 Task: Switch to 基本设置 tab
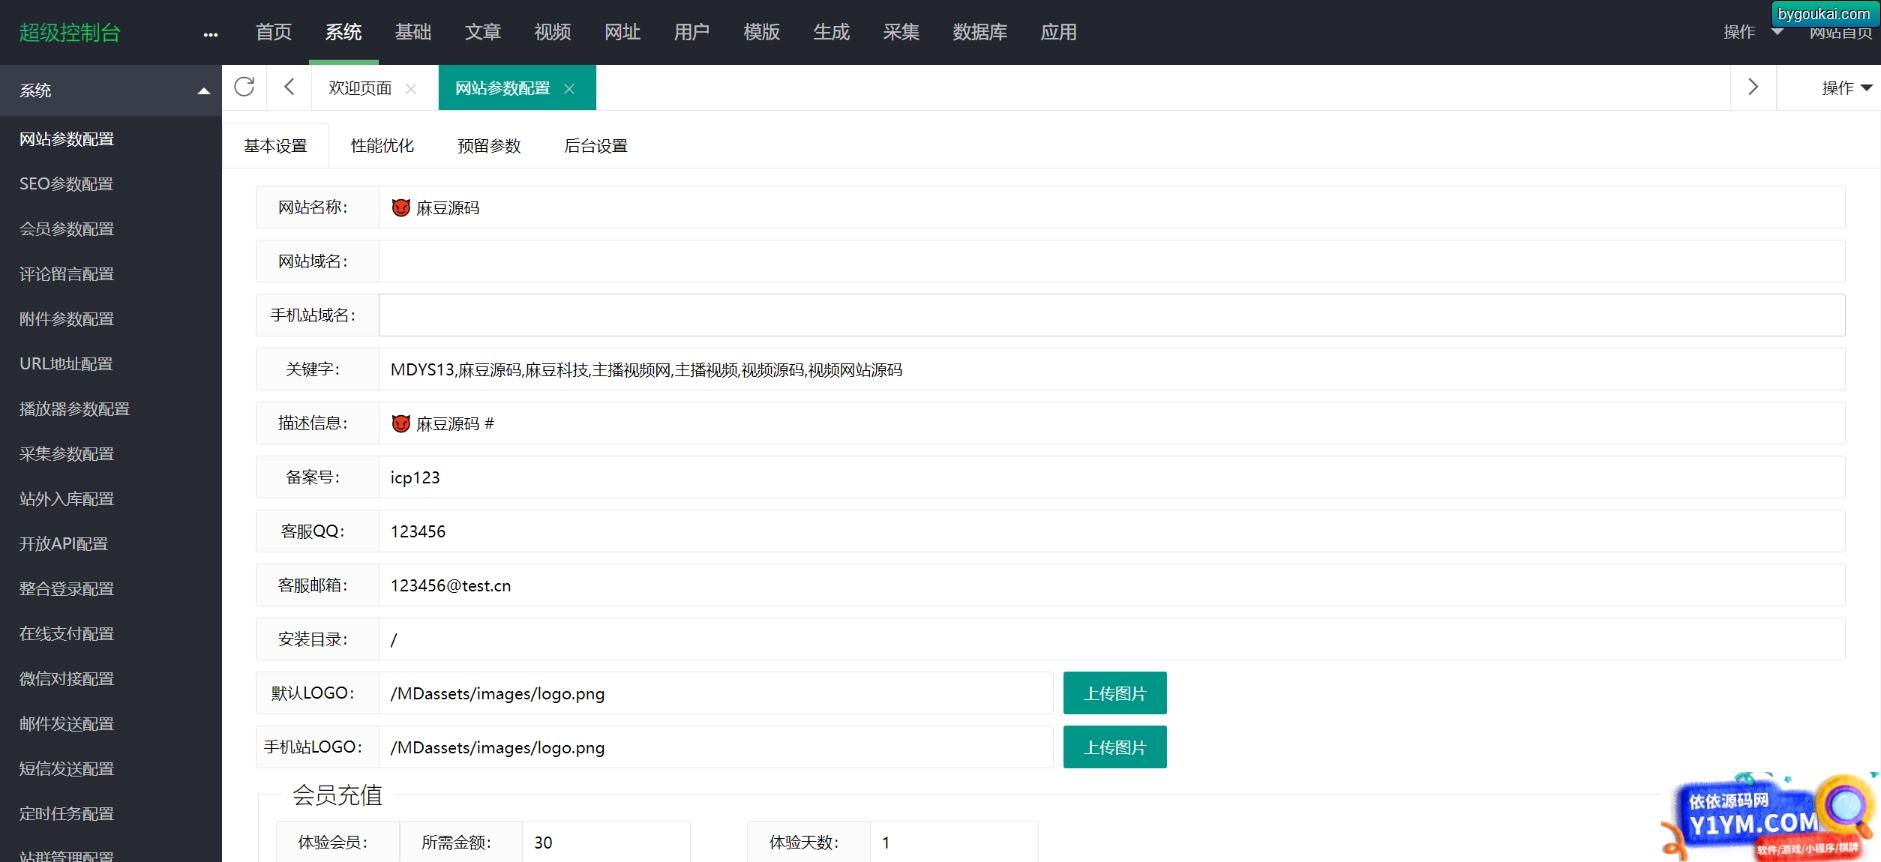click(276, 146)
